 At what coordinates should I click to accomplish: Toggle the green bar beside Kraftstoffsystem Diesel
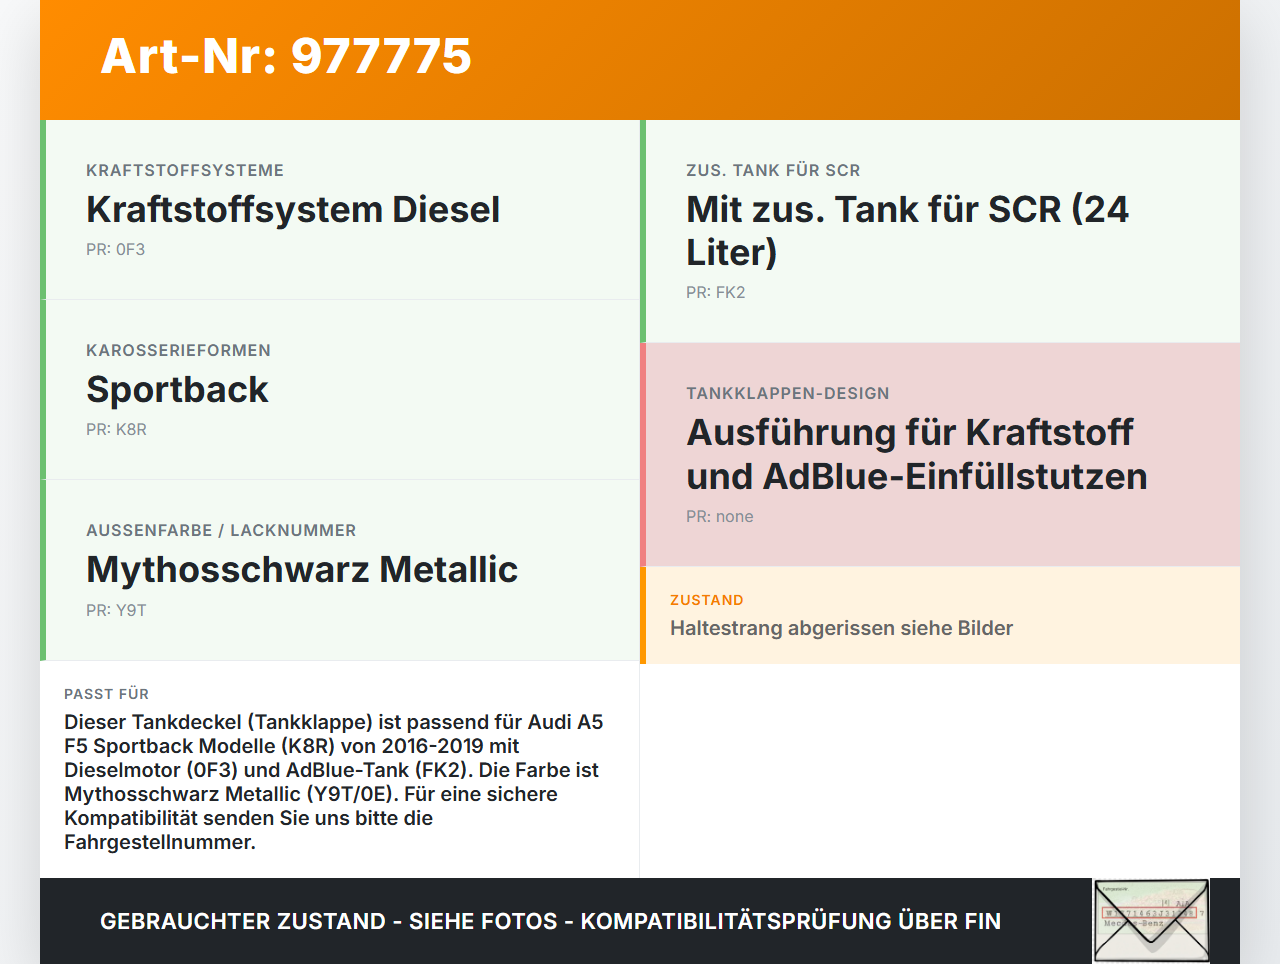click(x=43, y=208)
